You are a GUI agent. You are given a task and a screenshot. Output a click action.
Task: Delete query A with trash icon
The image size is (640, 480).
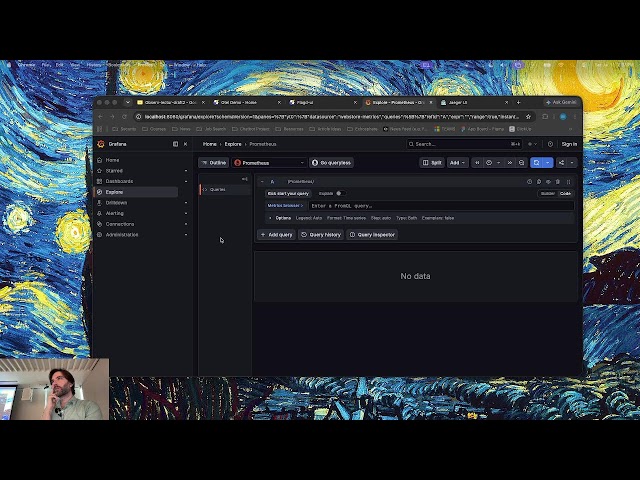coord(558,182)
